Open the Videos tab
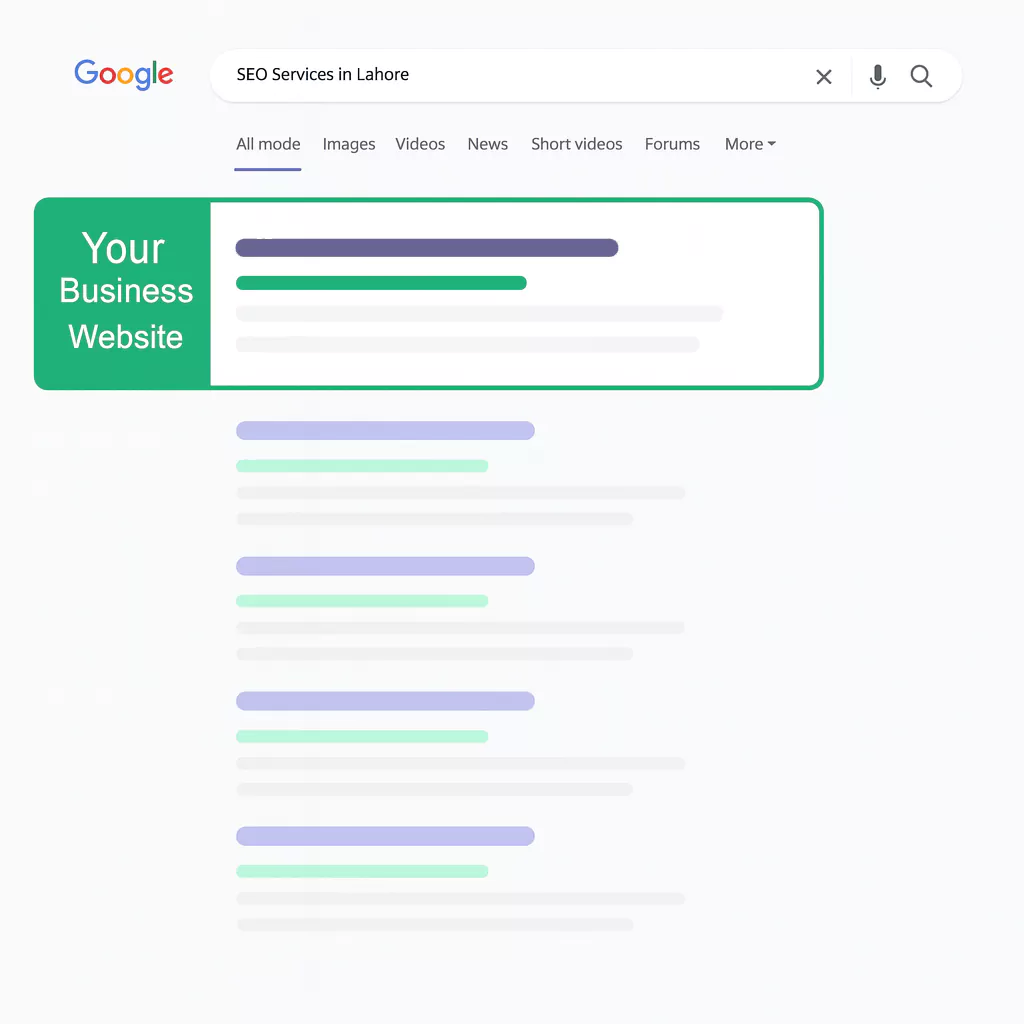The width and height of the screenshot is (1024, 1024). (420, 144)
